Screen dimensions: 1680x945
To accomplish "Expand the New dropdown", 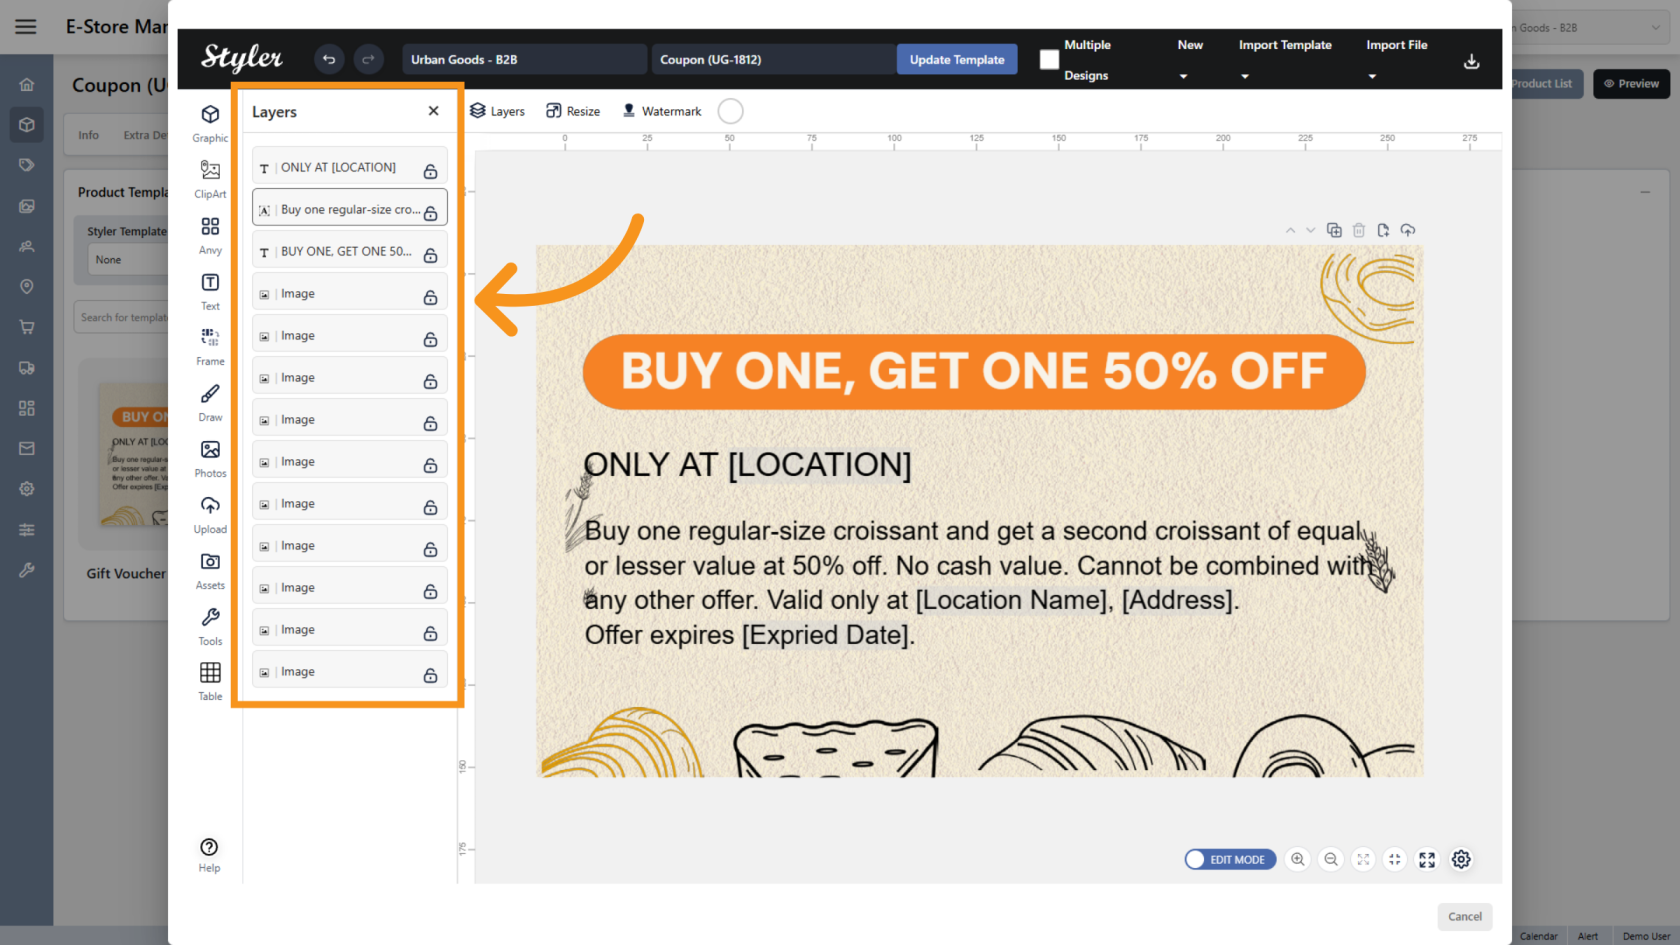I will [x=1189, y=60].
